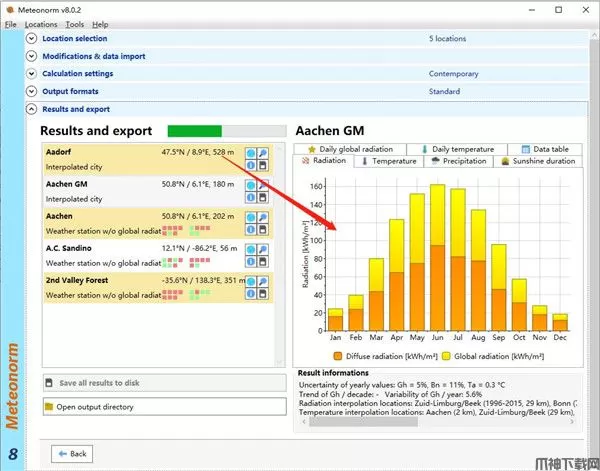
Task: Click the info icon in Aadorf row
Action: tap(252, 166)
